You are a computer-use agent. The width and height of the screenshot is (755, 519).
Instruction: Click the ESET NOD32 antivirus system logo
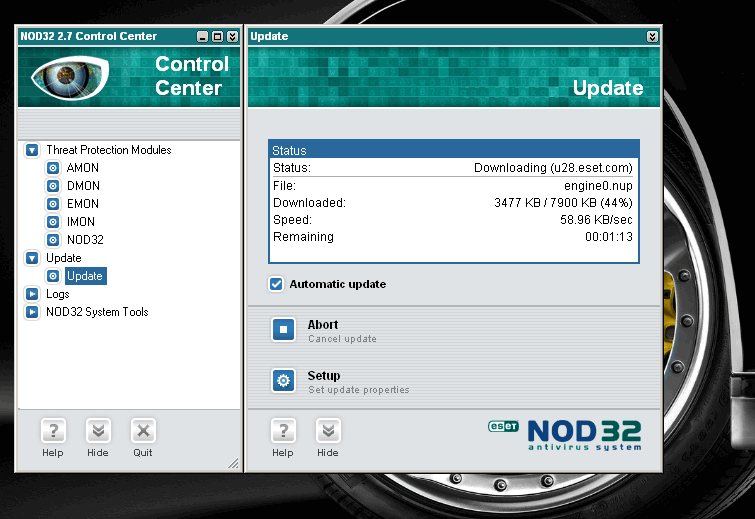pyautogui.click(x=565, y=435)
